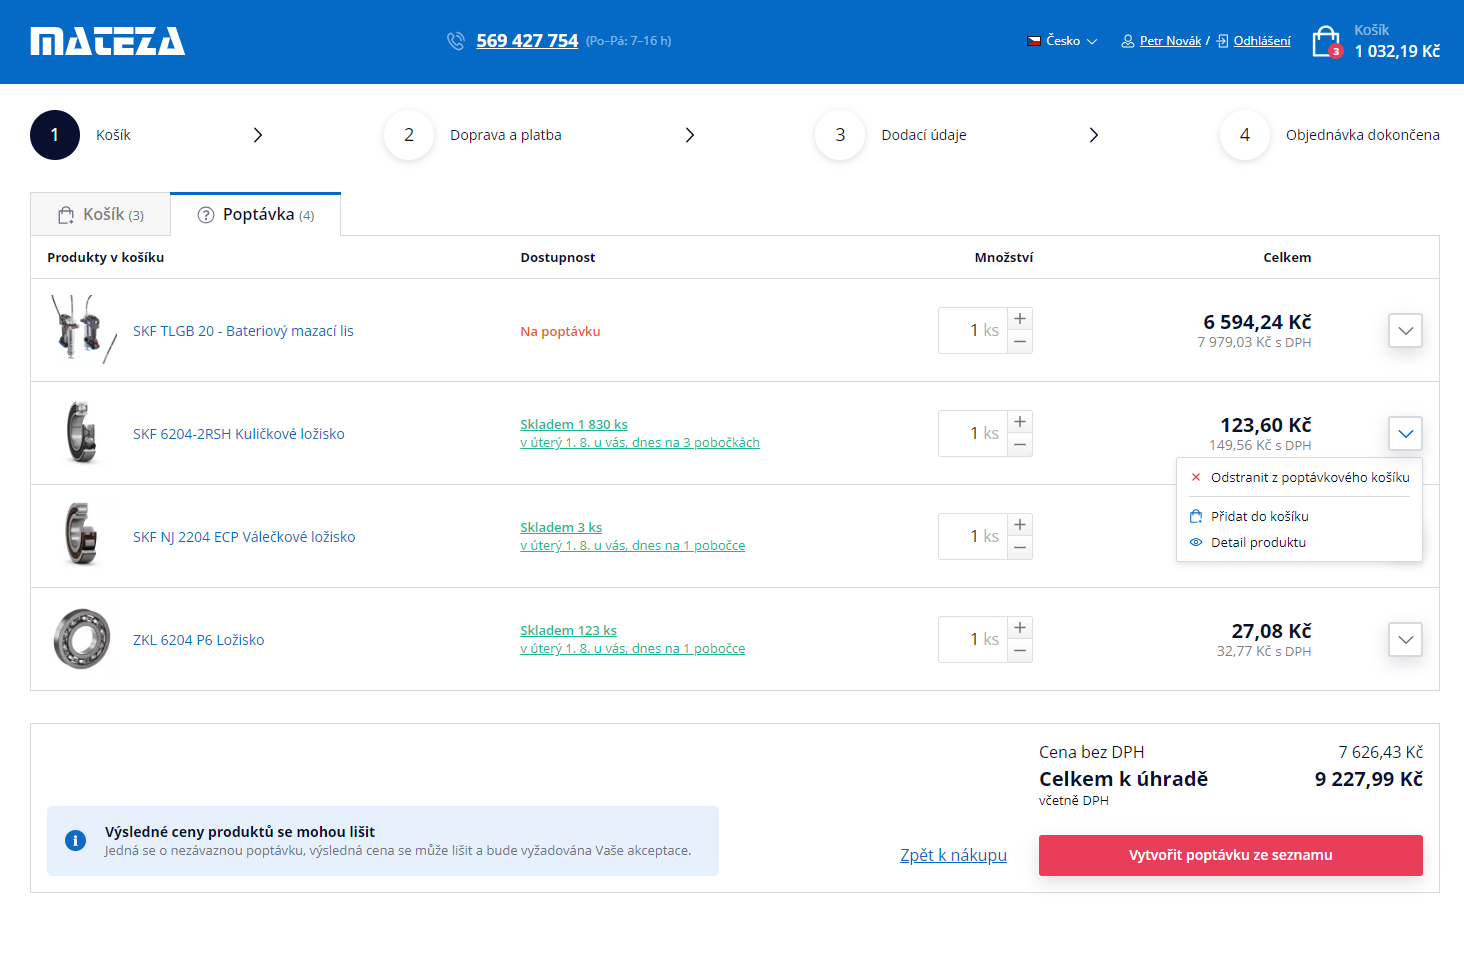Collapse options for SKF 6204-2RSH row
Viewport: 1464px width, 961px height.
[1406, 433]
